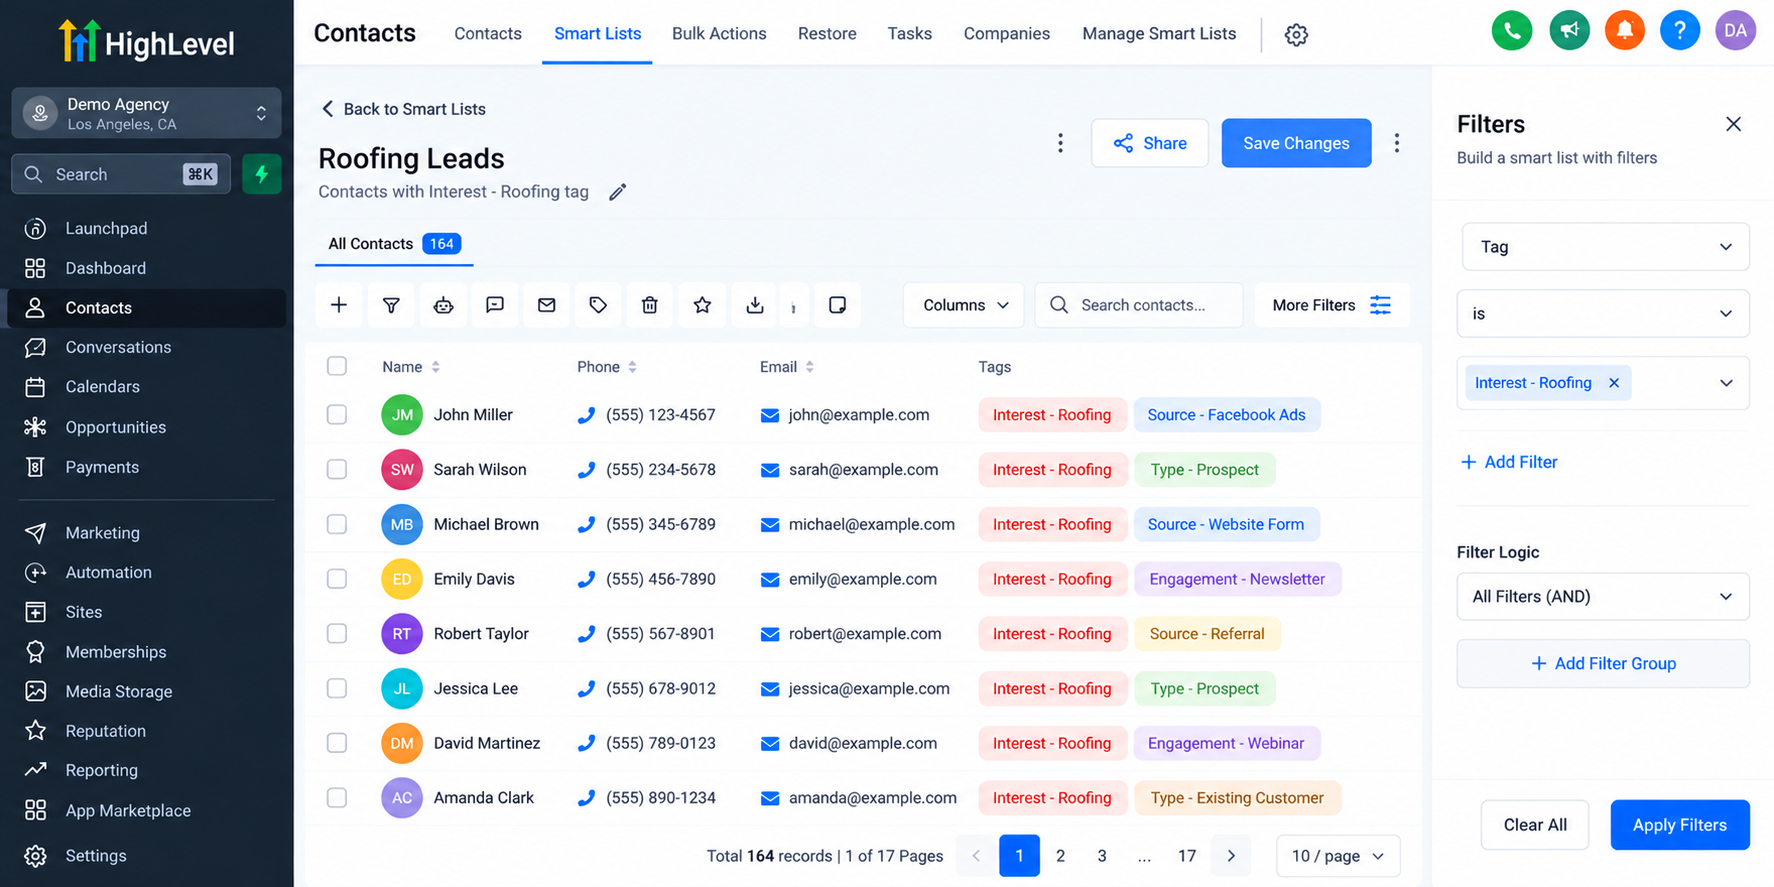Click in the Search contacts field
This screenshot has height=887, width=1774.
coord(1139,305)
